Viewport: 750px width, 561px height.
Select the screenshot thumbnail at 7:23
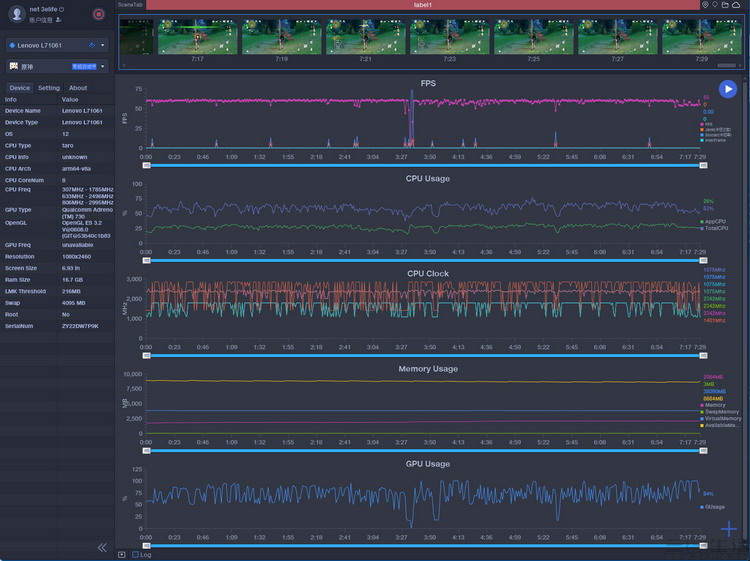pyautogui.click(x=450, y=37)
